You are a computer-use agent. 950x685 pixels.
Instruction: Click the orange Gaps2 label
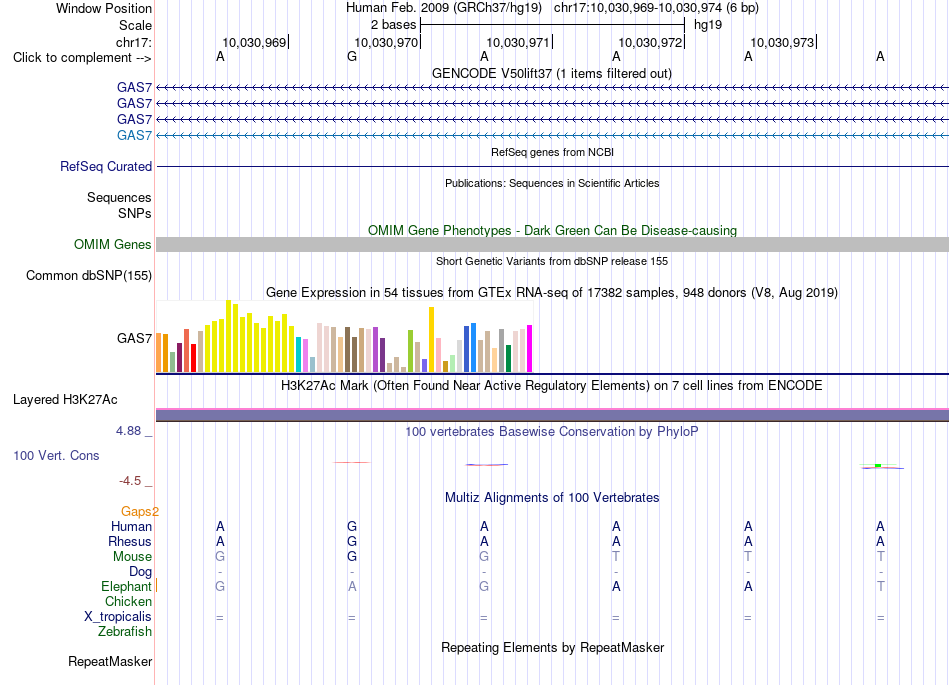coord(139,512)
